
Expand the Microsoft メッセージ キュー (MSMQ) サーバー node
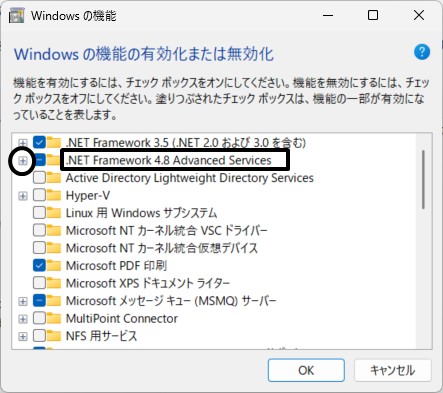coord(23,301)
